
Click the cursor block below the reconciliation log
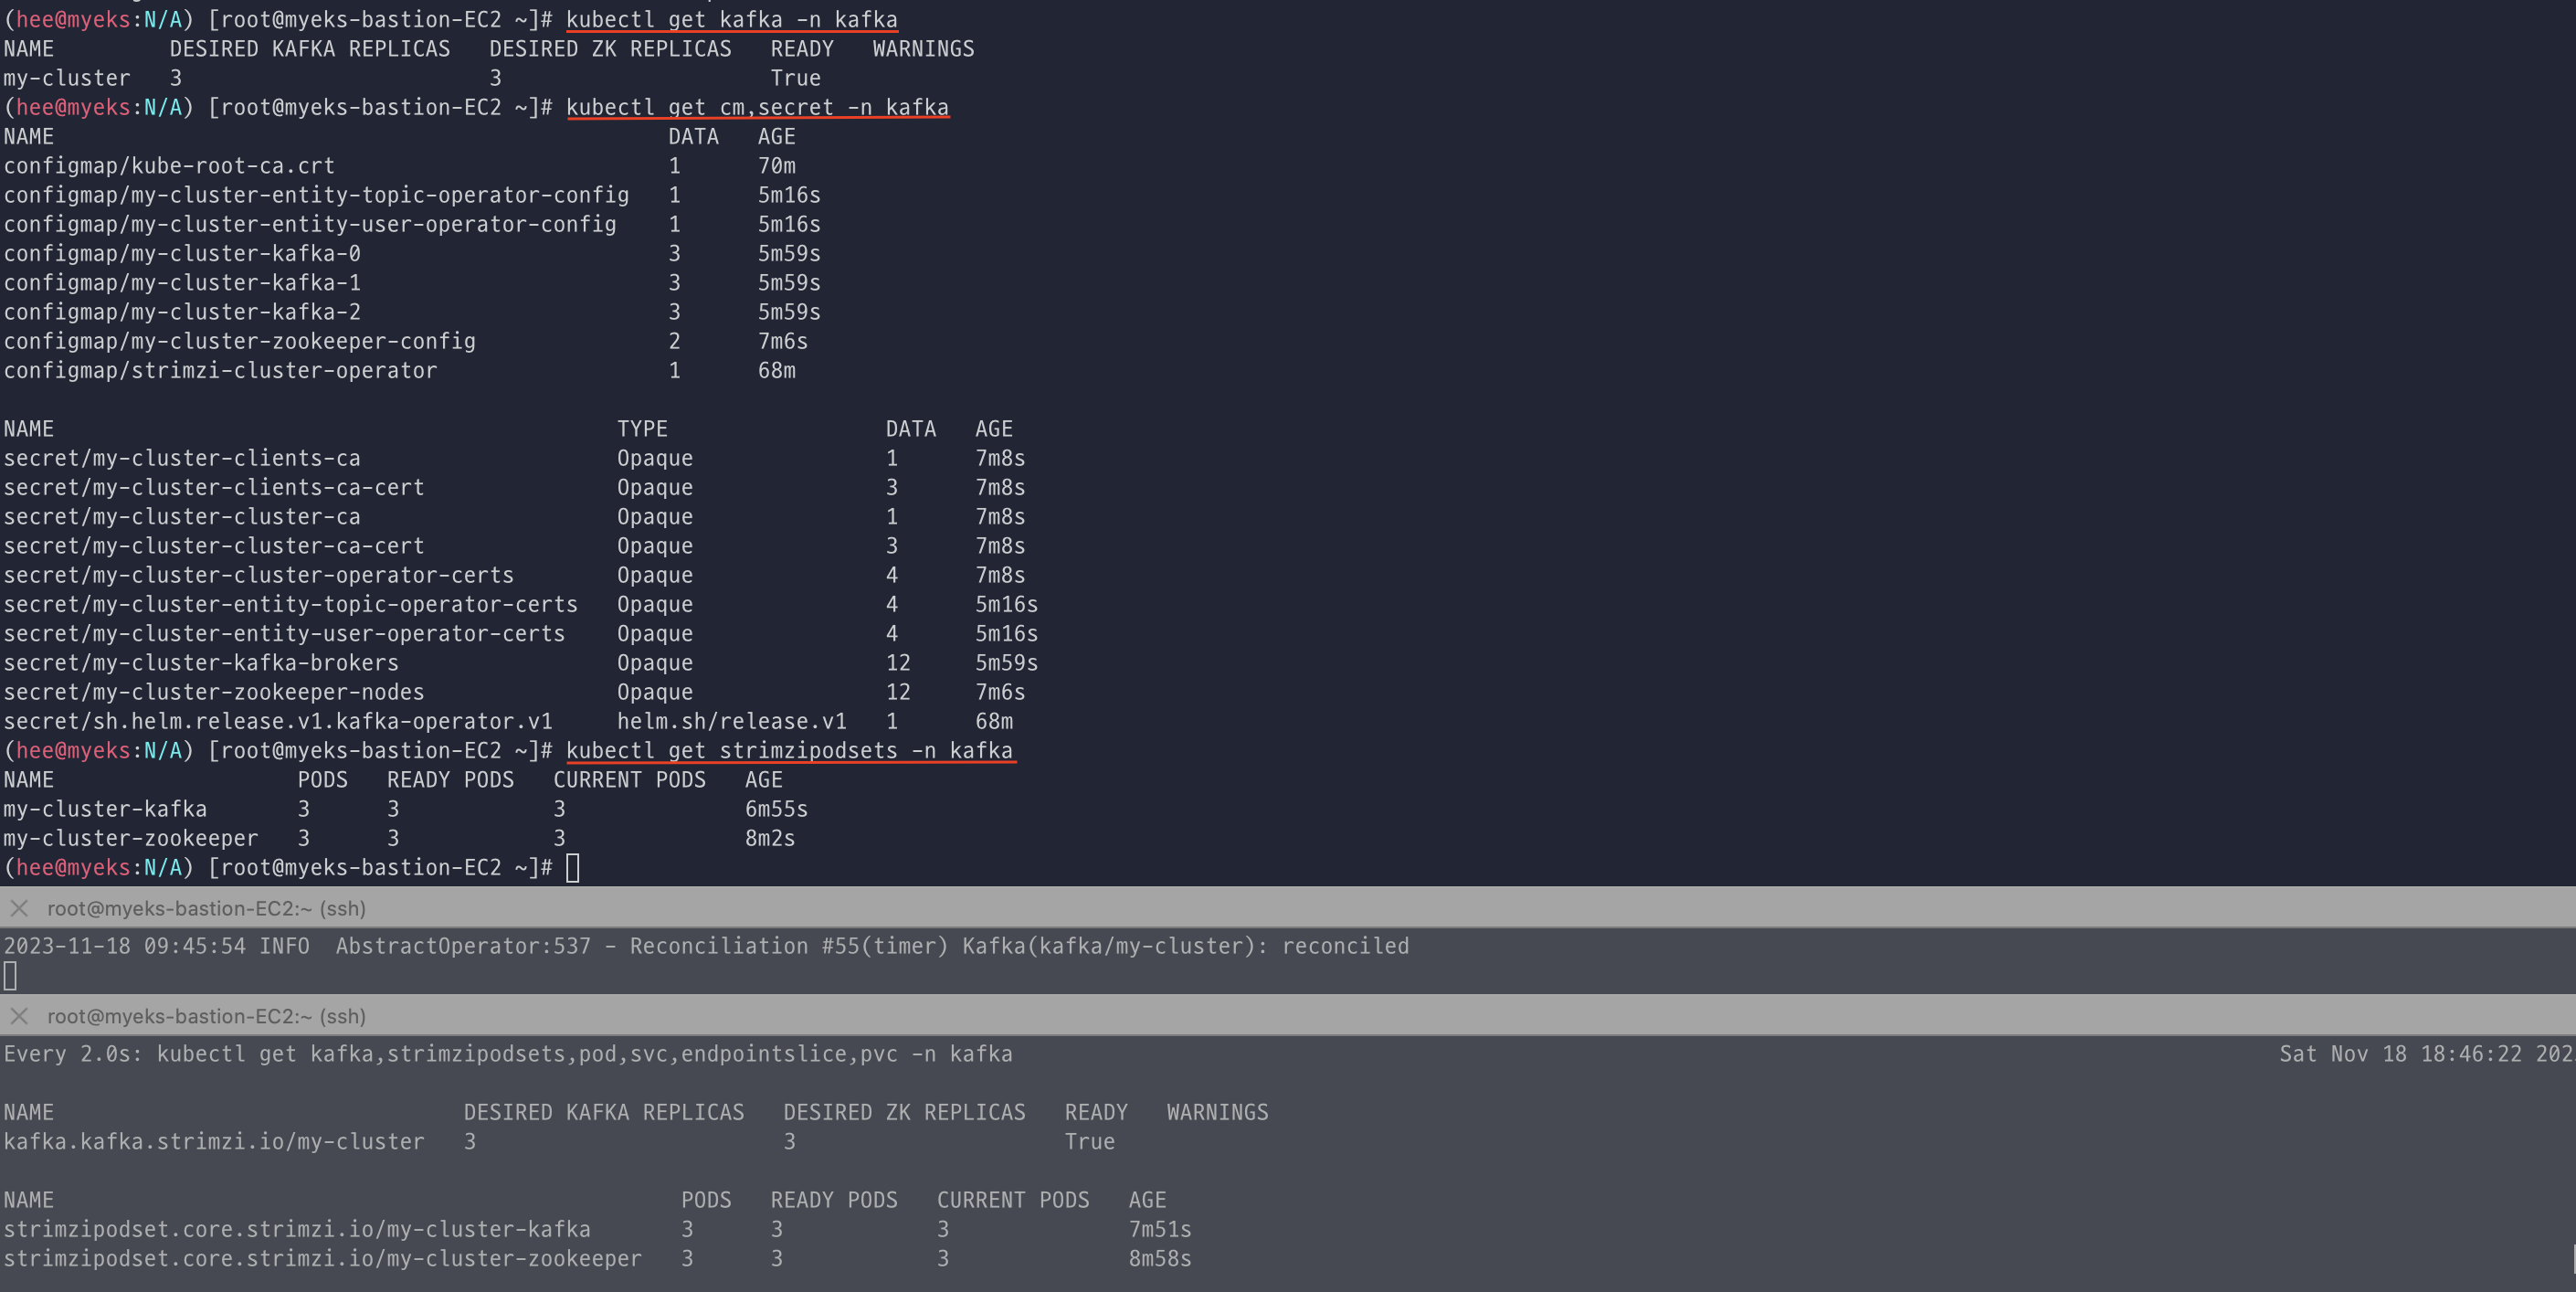[10, 975]
